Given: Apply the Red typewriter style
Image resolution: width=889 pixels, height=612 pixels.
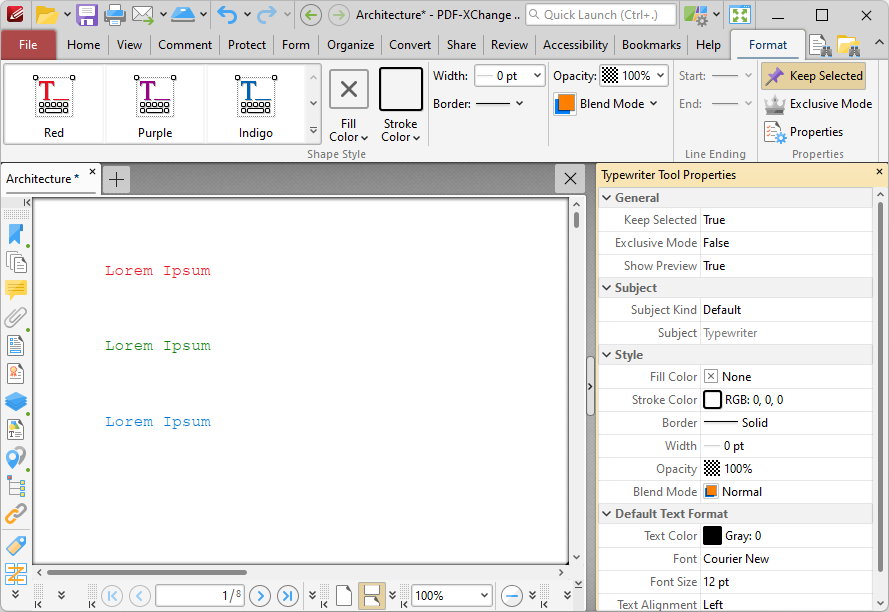Looking at the screenshot, I should tap(54, 104).
